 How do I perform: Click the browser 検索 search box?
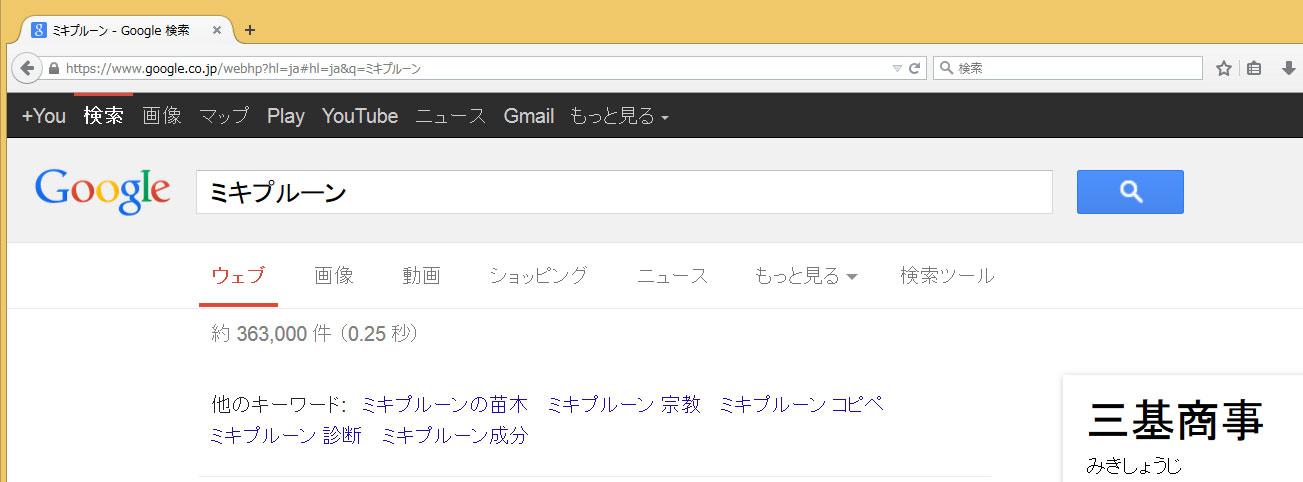tap(1068, 69)
